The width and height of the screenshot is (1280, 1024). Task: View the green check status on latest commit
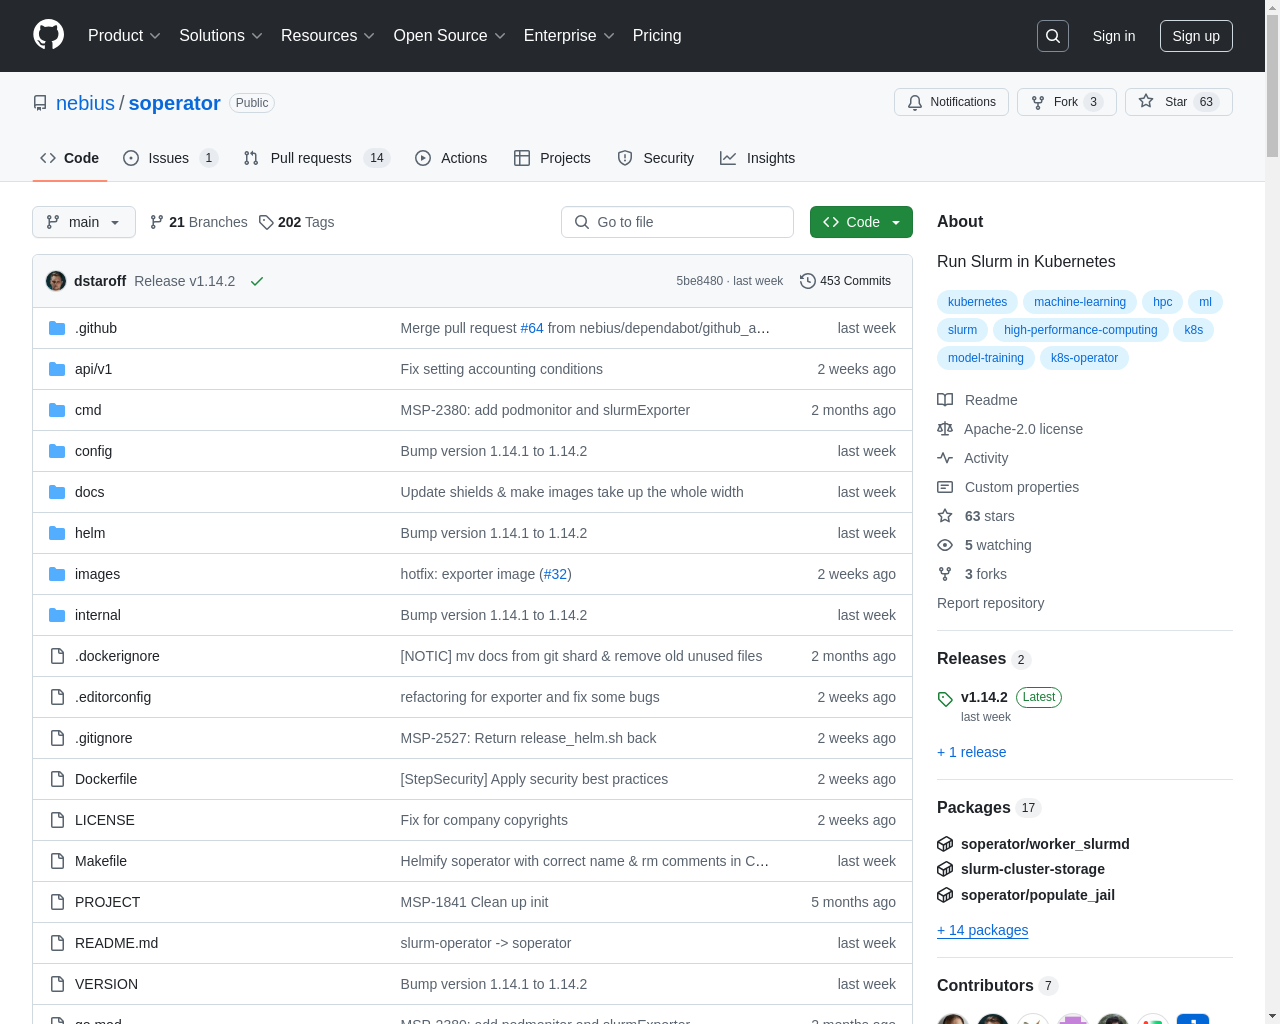pyautogui.click(x=257, y=281)
